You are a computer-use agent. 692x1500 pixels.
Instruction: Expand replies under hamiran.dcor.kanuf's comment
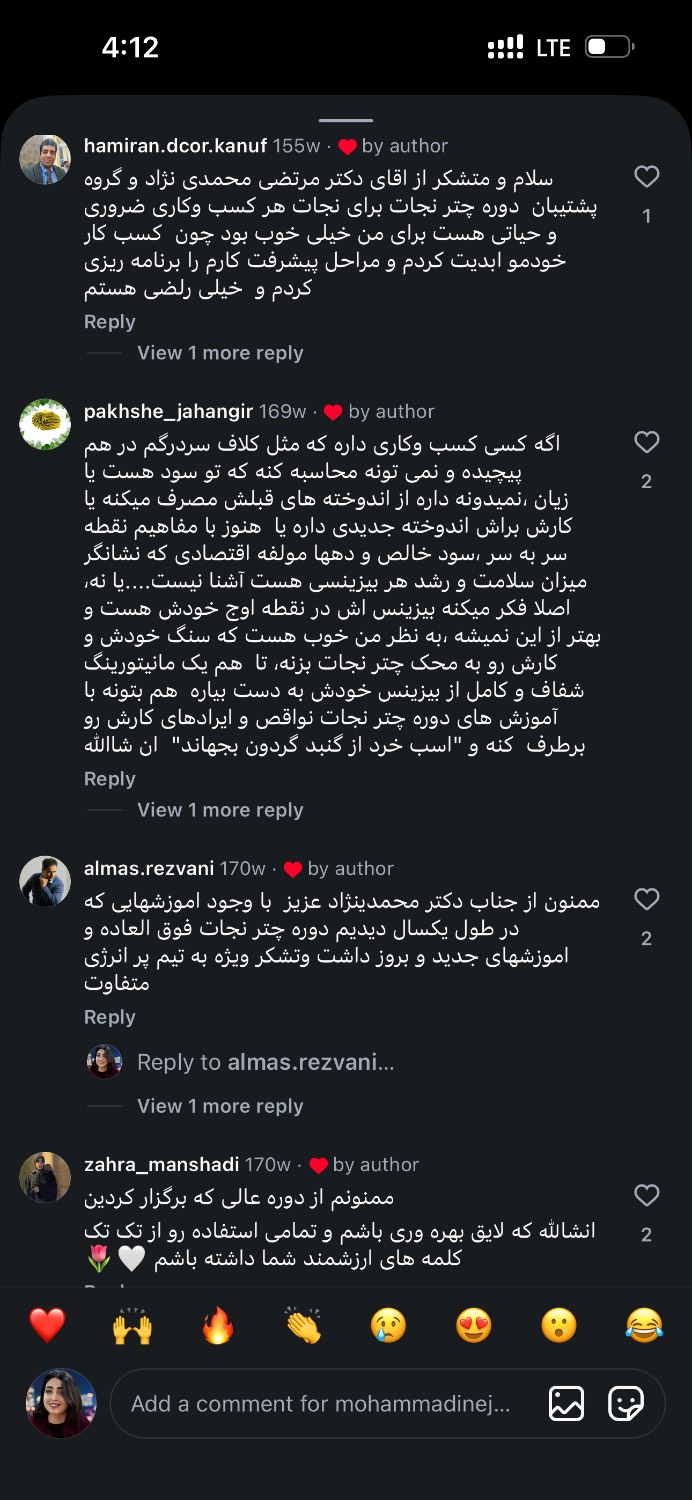[220, 353]
